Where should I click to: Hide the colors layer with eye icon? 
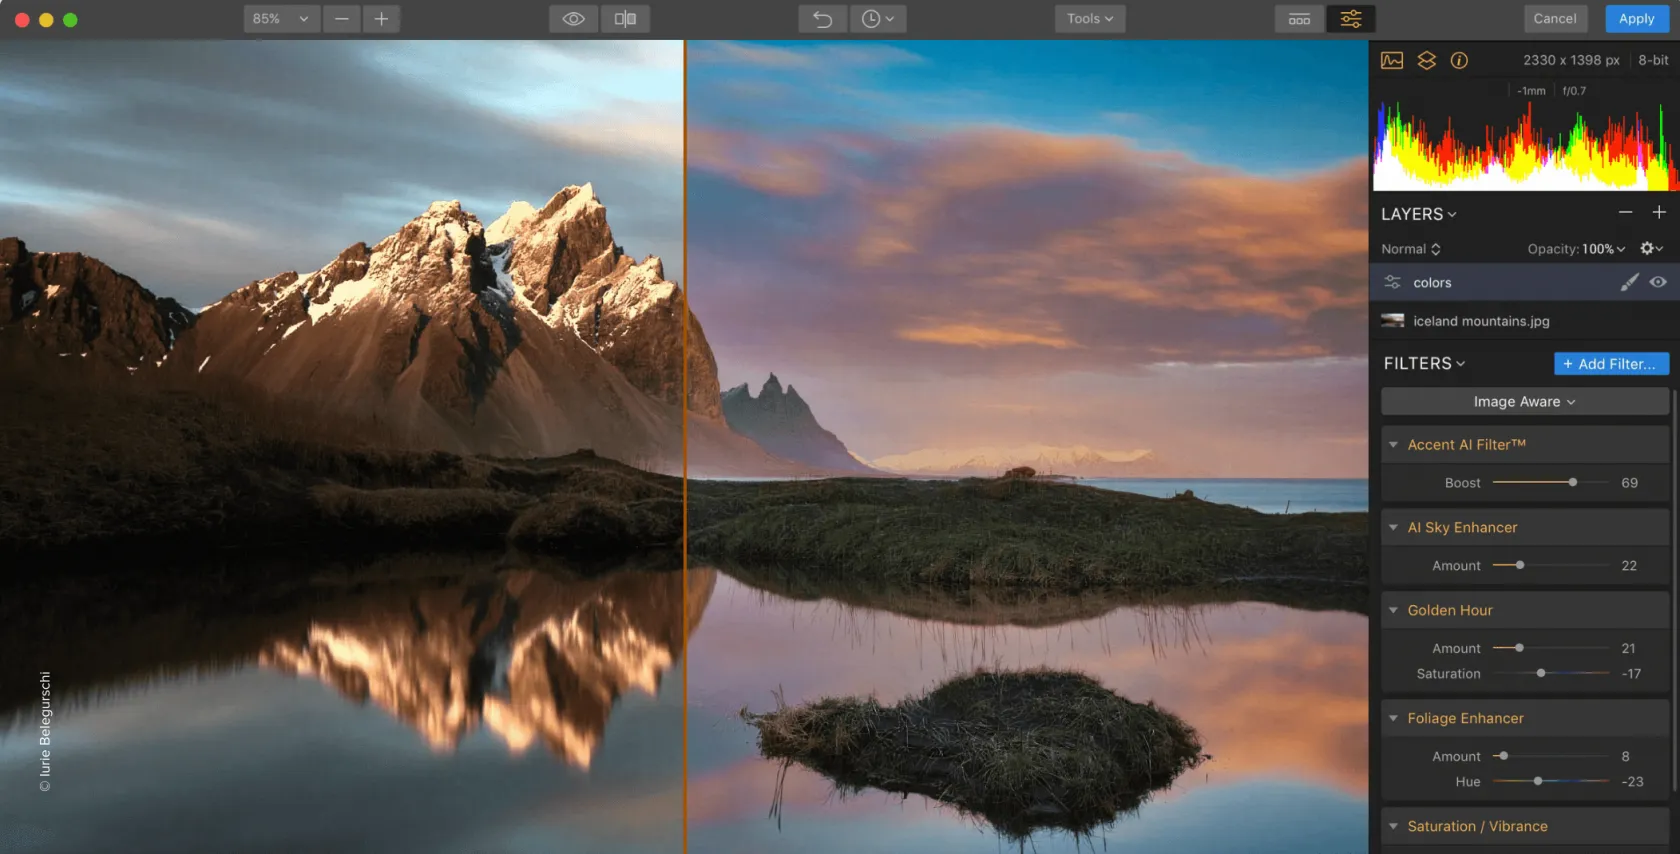[1658, 282]
